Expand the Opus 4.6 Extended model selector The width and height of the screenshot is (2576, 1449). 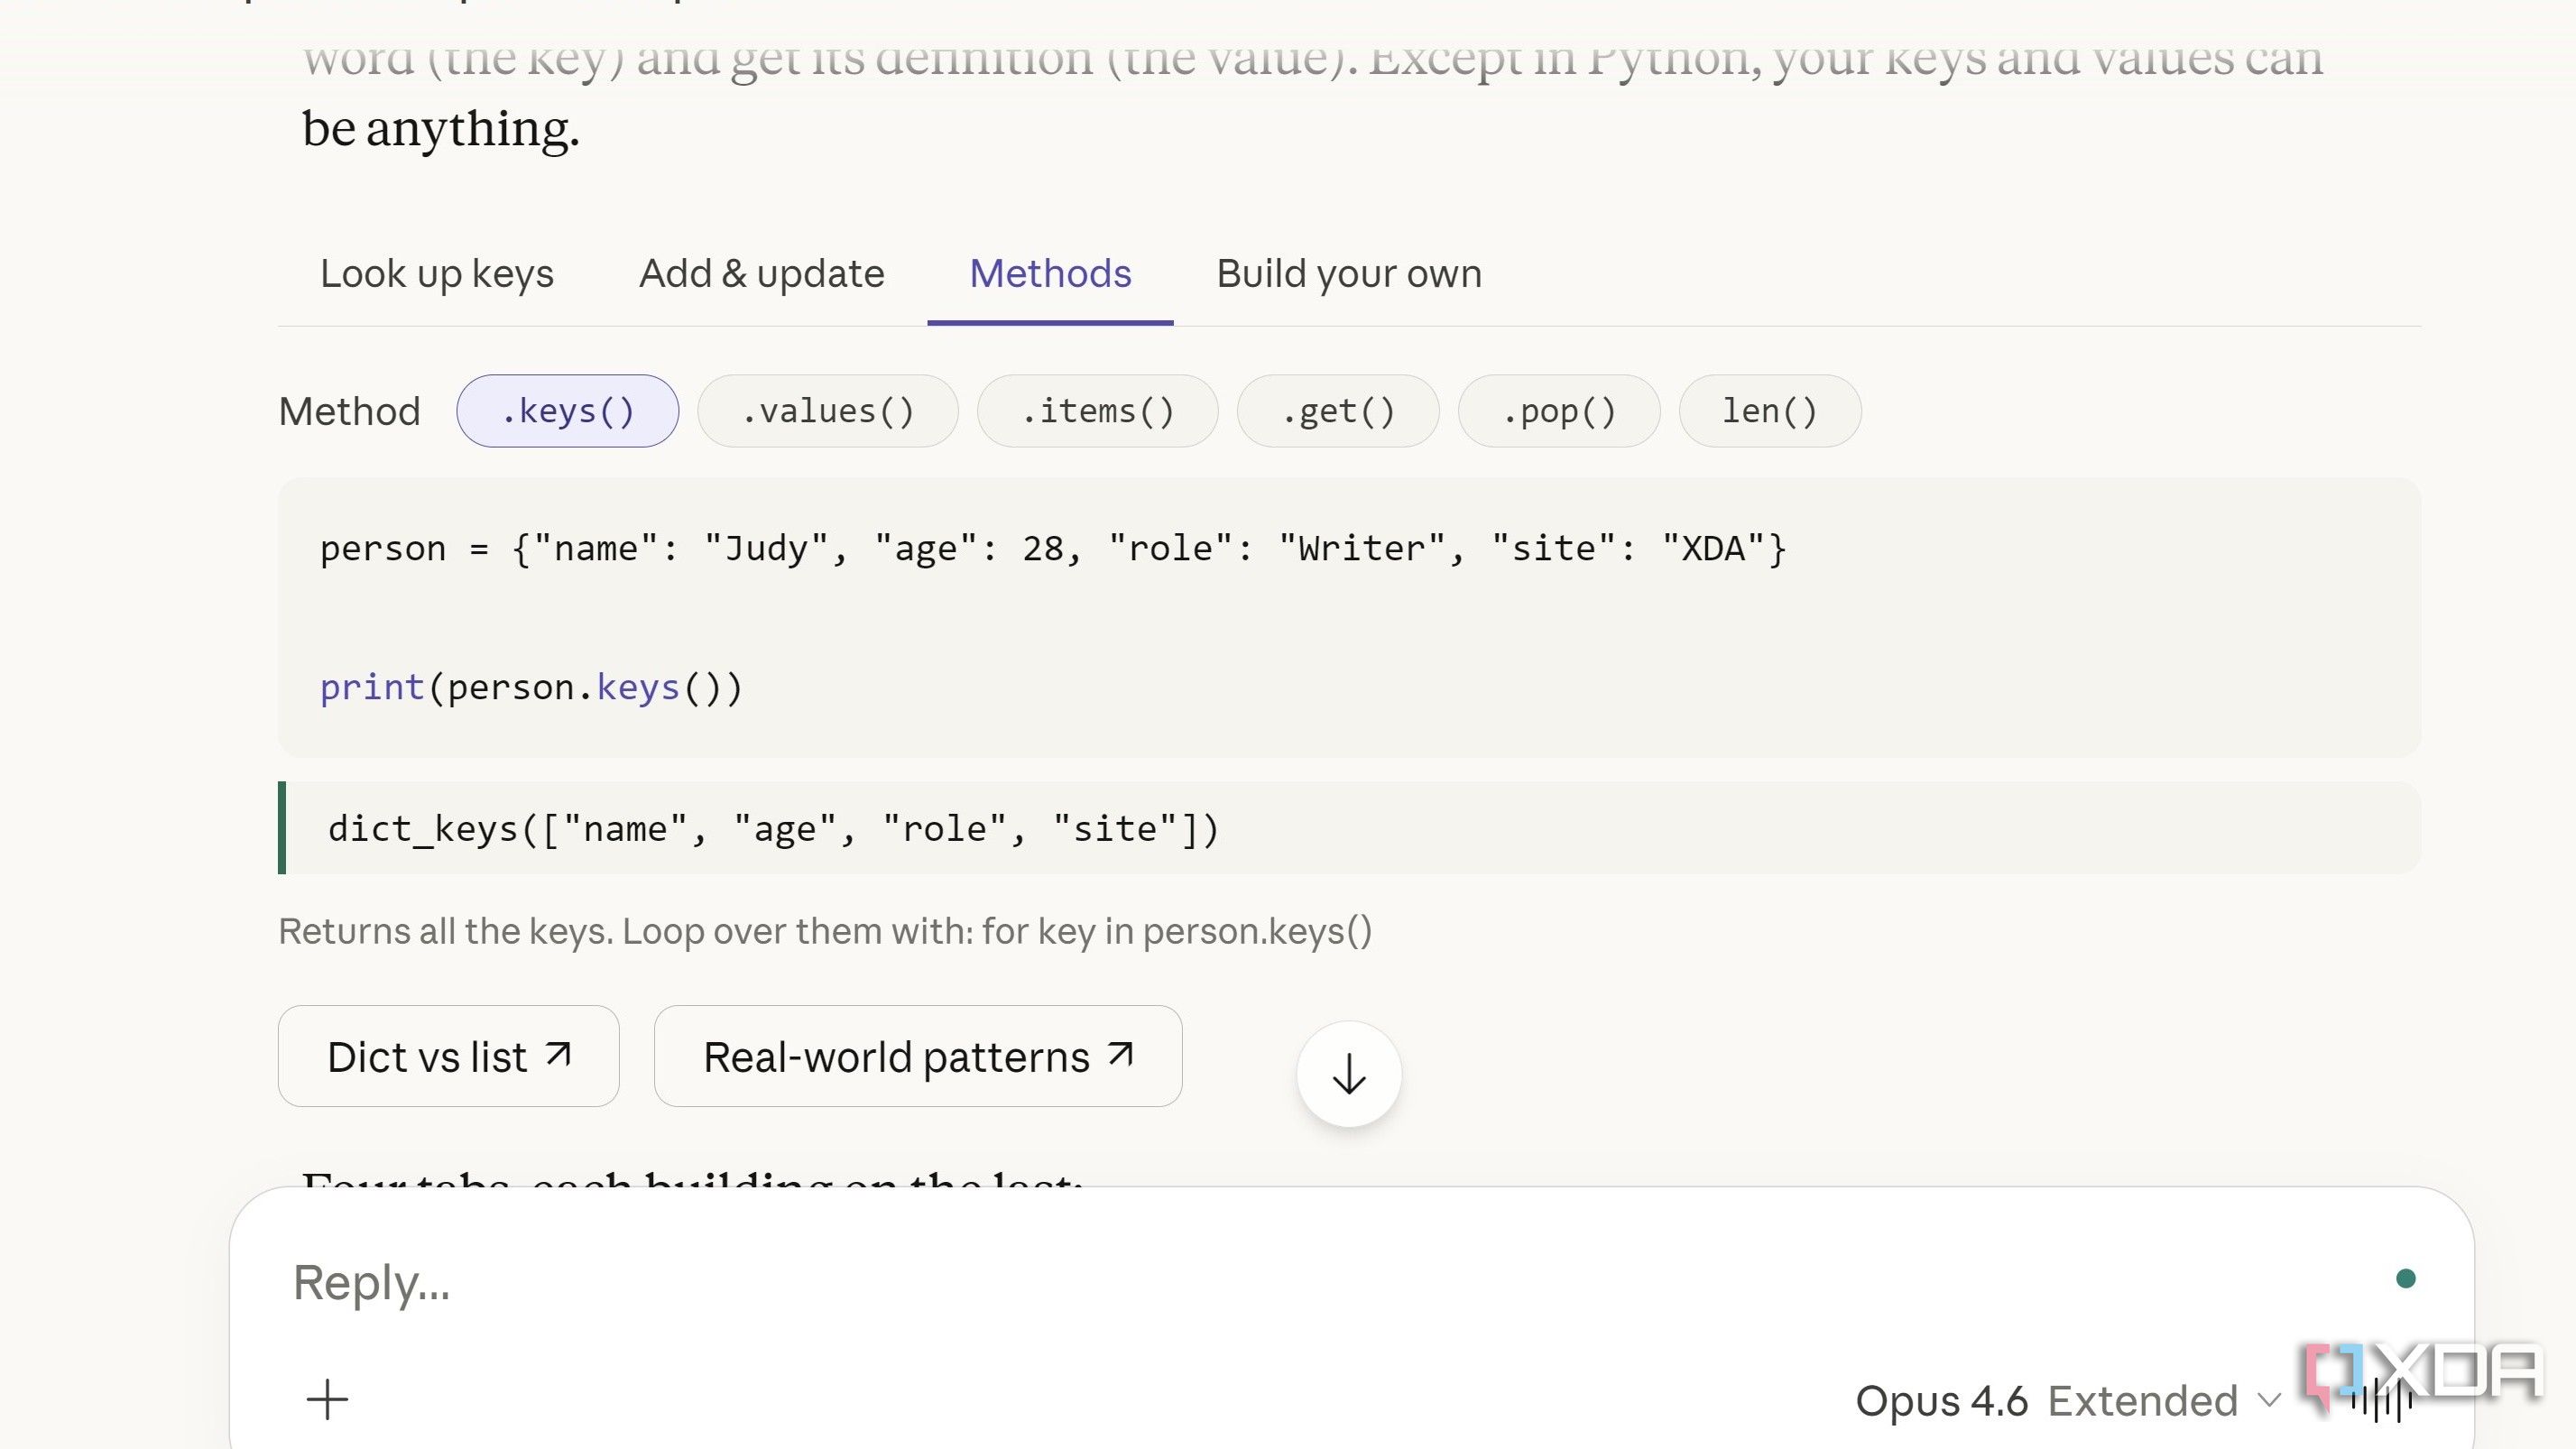(x=2068, y=1400)
